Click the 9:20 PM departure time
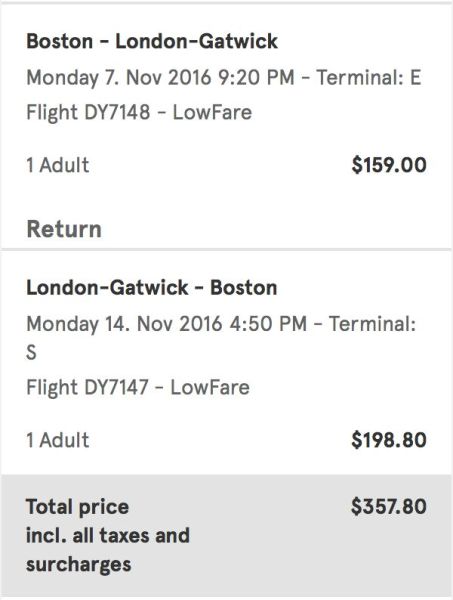Screen dimensions: 453x600 tap(256, 77)
